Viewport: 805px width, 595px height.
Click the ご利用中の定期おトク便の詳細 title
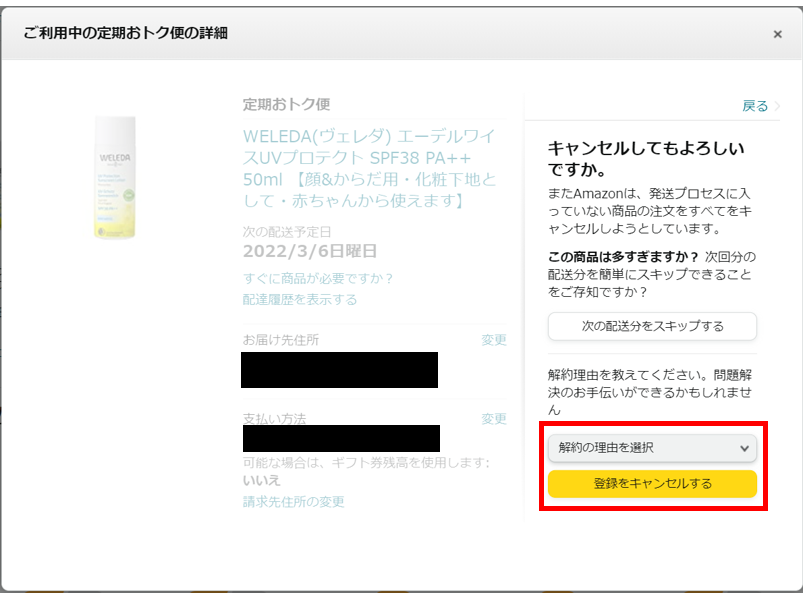pyautogui.click(x=125, y=33)
